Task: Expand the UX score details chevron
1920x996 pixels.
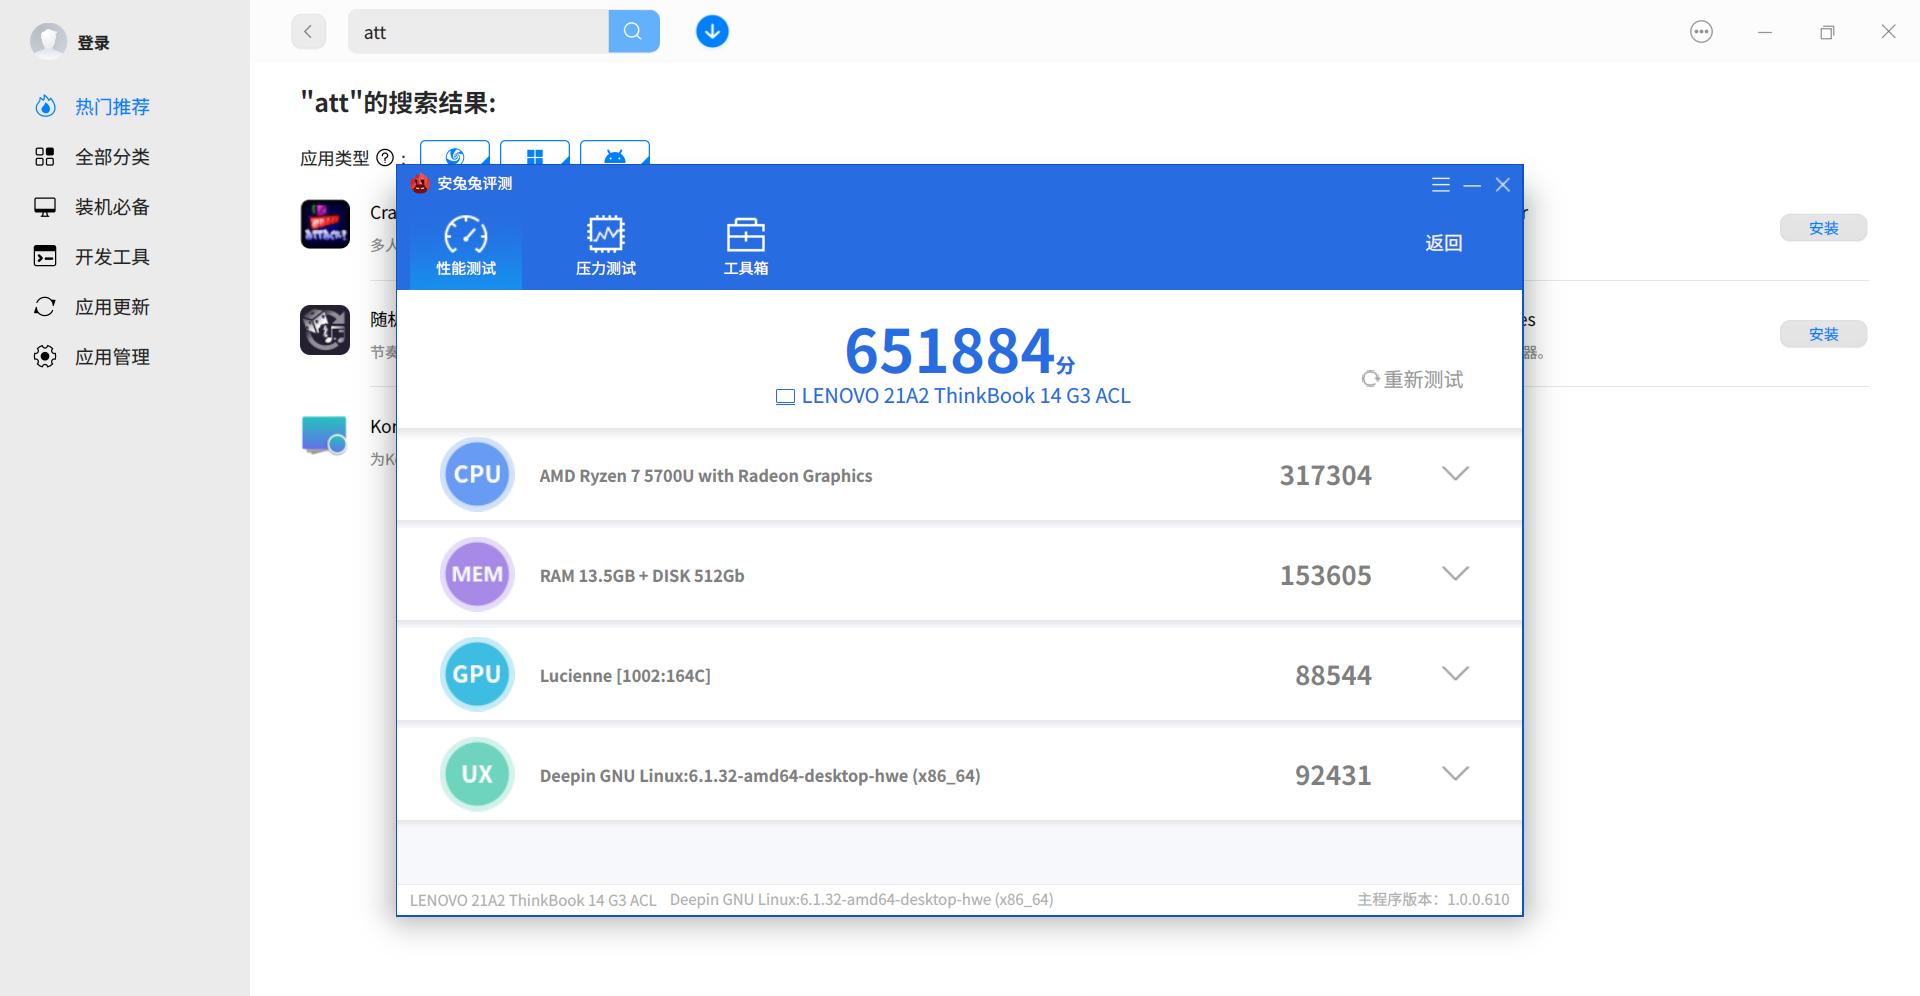Action: [x=1455, y=774]
